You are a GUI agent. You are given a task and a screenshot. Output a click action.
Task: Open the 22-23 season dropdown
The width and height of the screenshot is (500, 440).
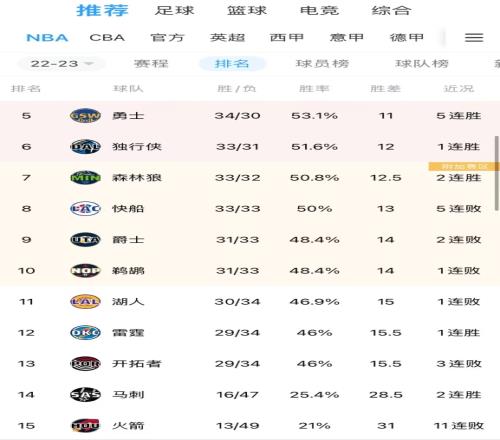pyautogui.click(x=62, y=63)
